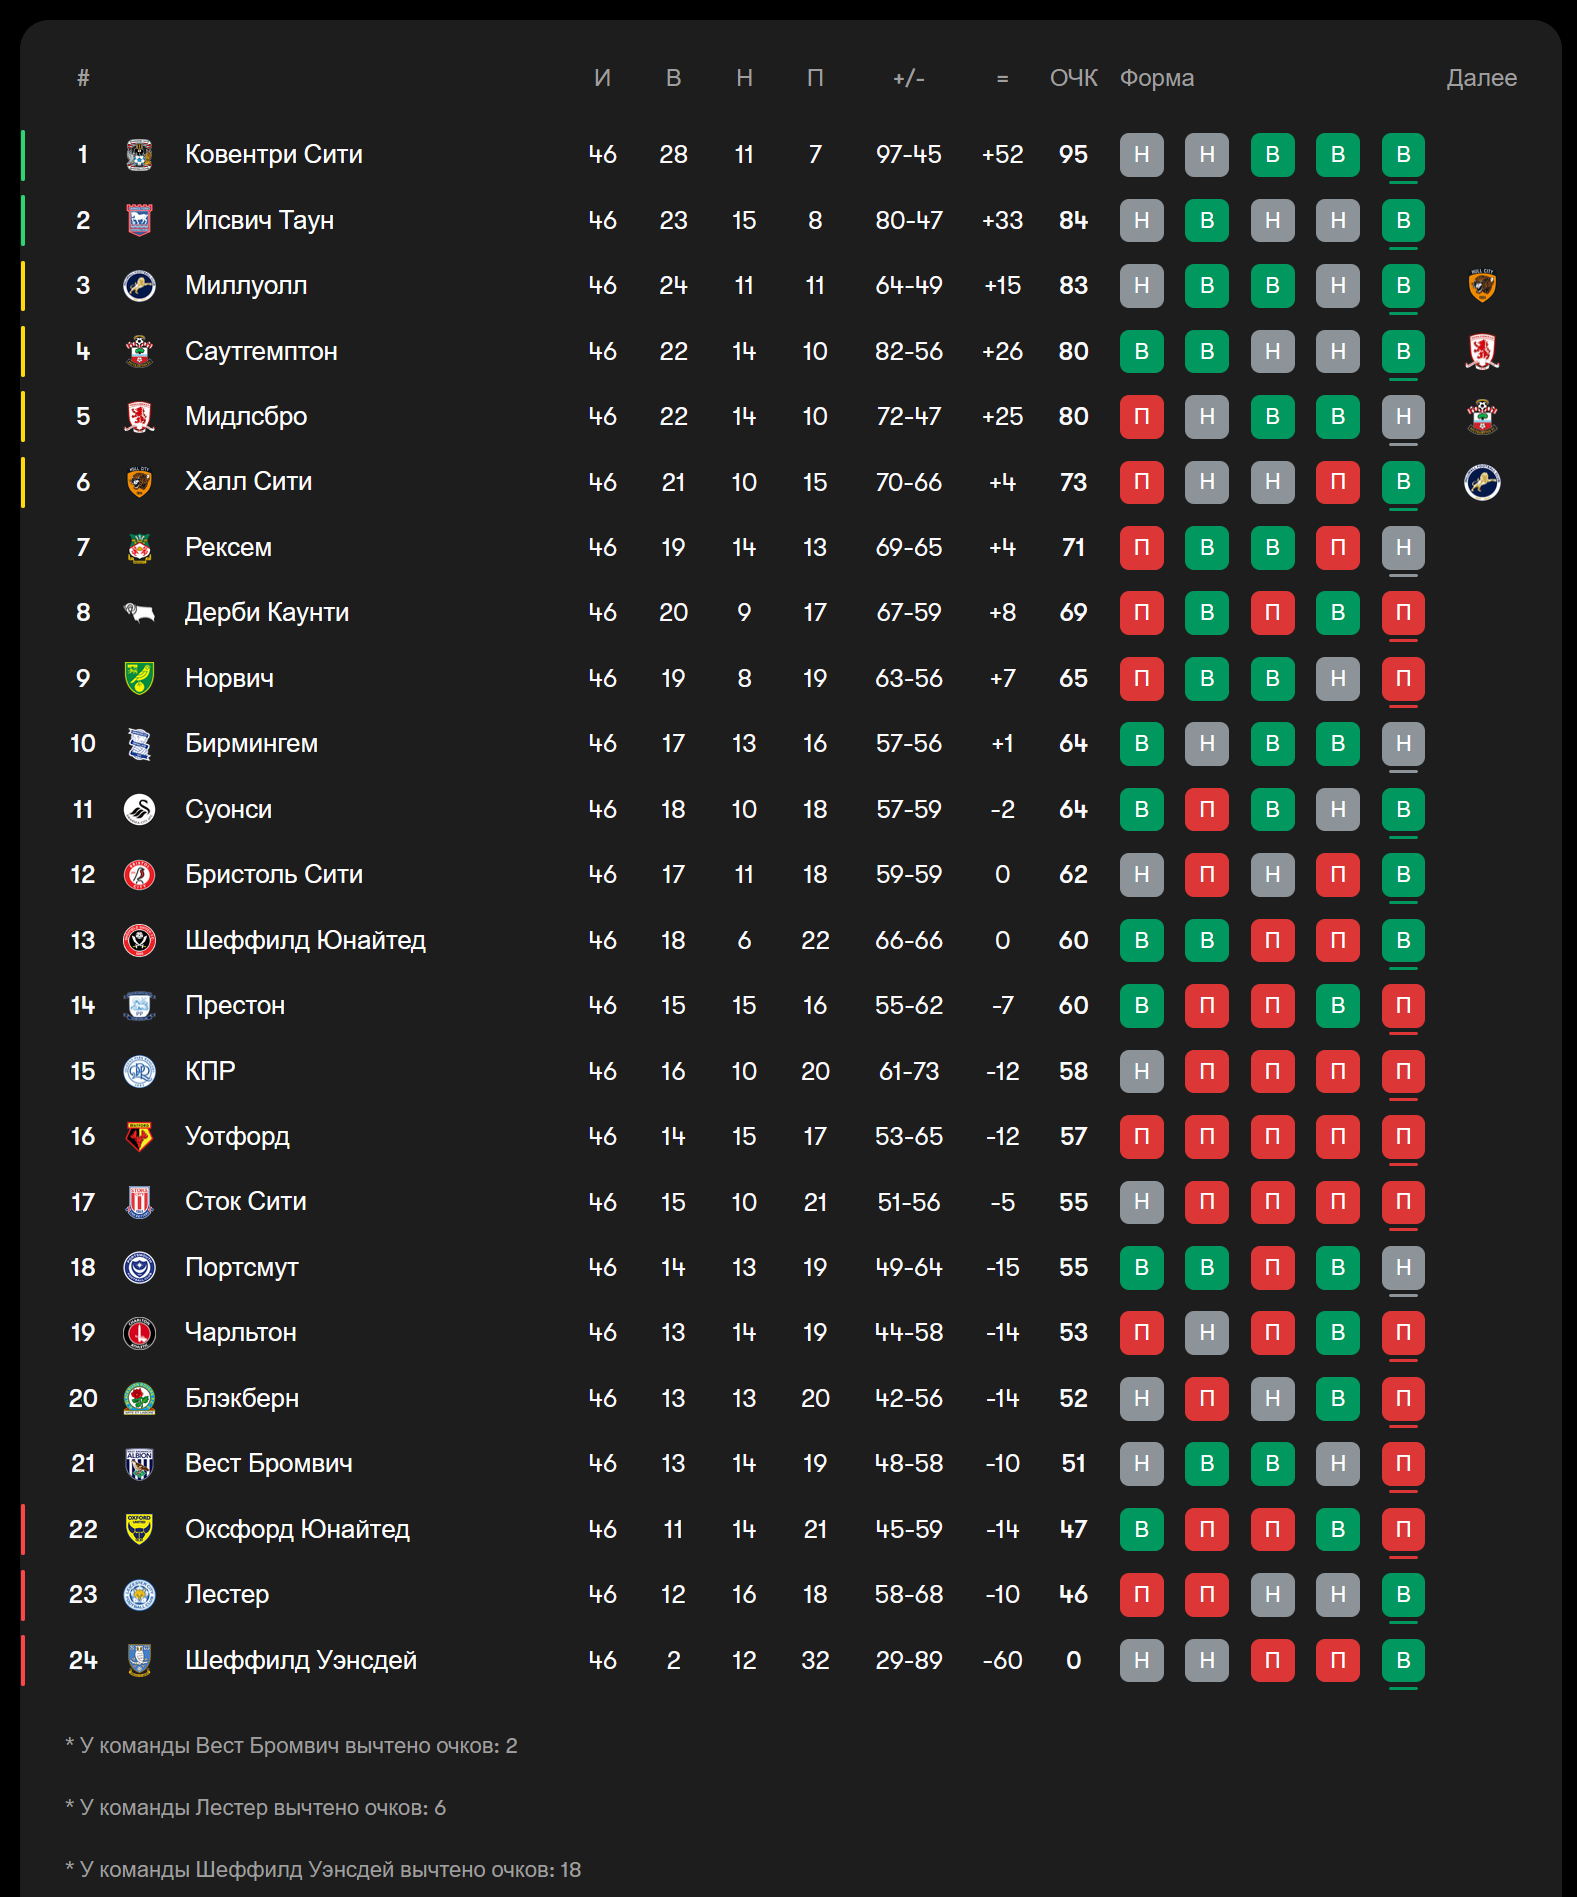Click the Coventry City club crest
The width and height of the screenshot is (1577, 1897).
pos(139,155)
